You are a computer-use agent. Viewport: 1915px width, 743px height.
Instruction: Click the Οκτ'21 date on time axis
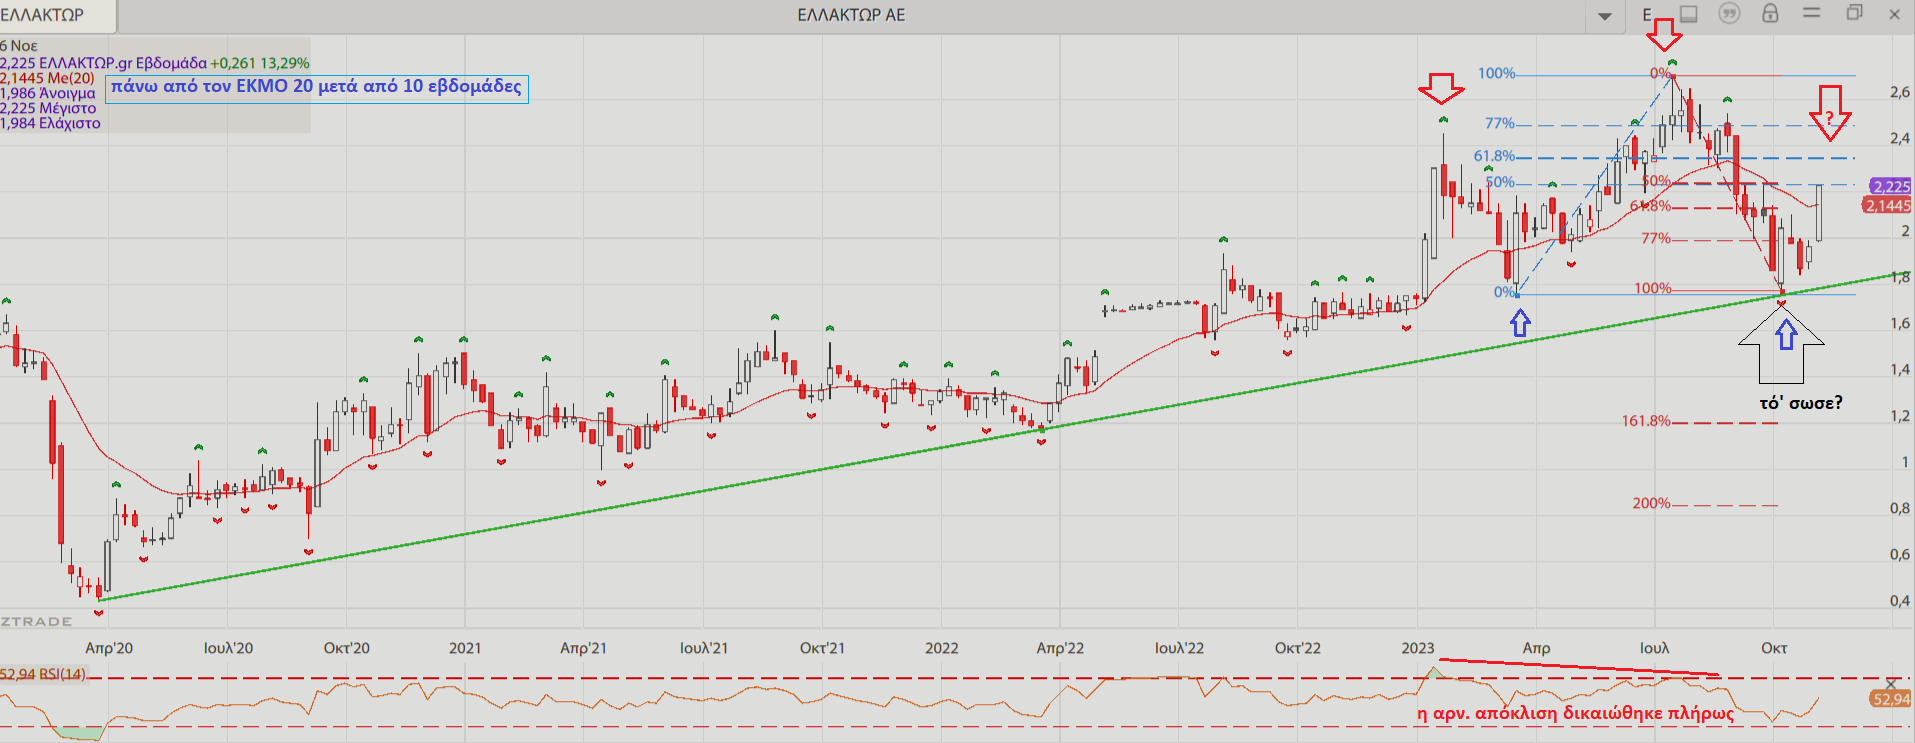coord(822,648)
